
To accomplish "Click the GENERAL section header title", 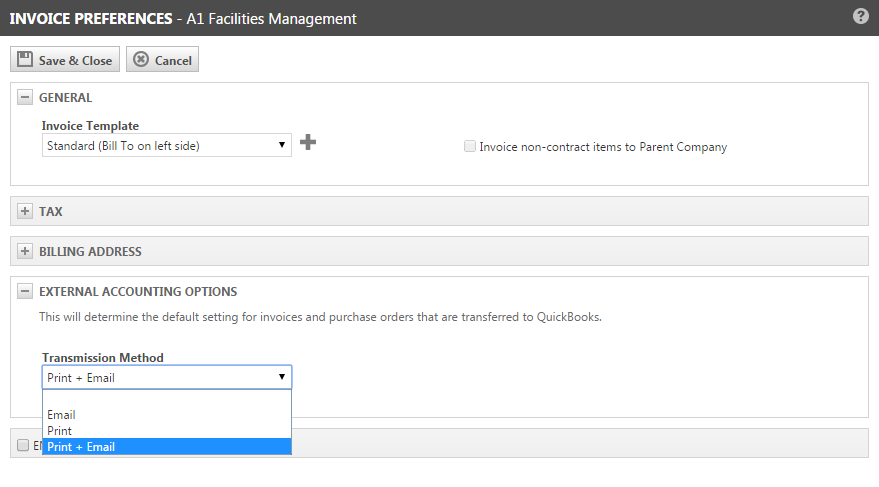I will [x=65, y=98].
